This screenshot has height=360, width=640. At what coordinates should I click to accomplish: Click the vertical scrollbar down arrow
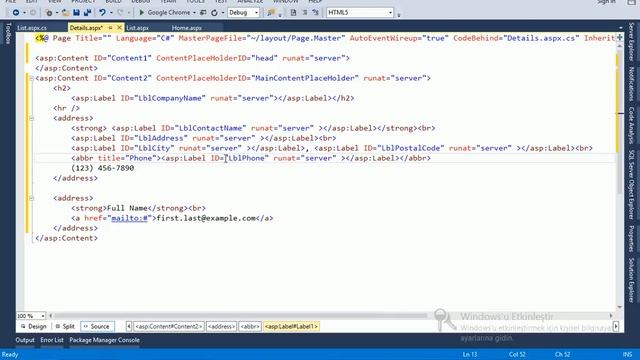pos(620,307)
